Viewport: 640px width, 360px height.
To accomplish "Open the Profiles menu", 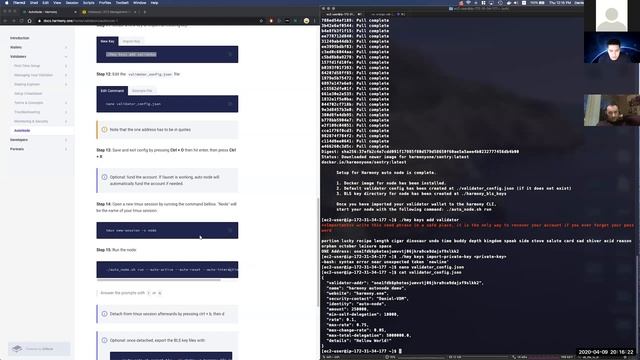I will pos(105,2).
